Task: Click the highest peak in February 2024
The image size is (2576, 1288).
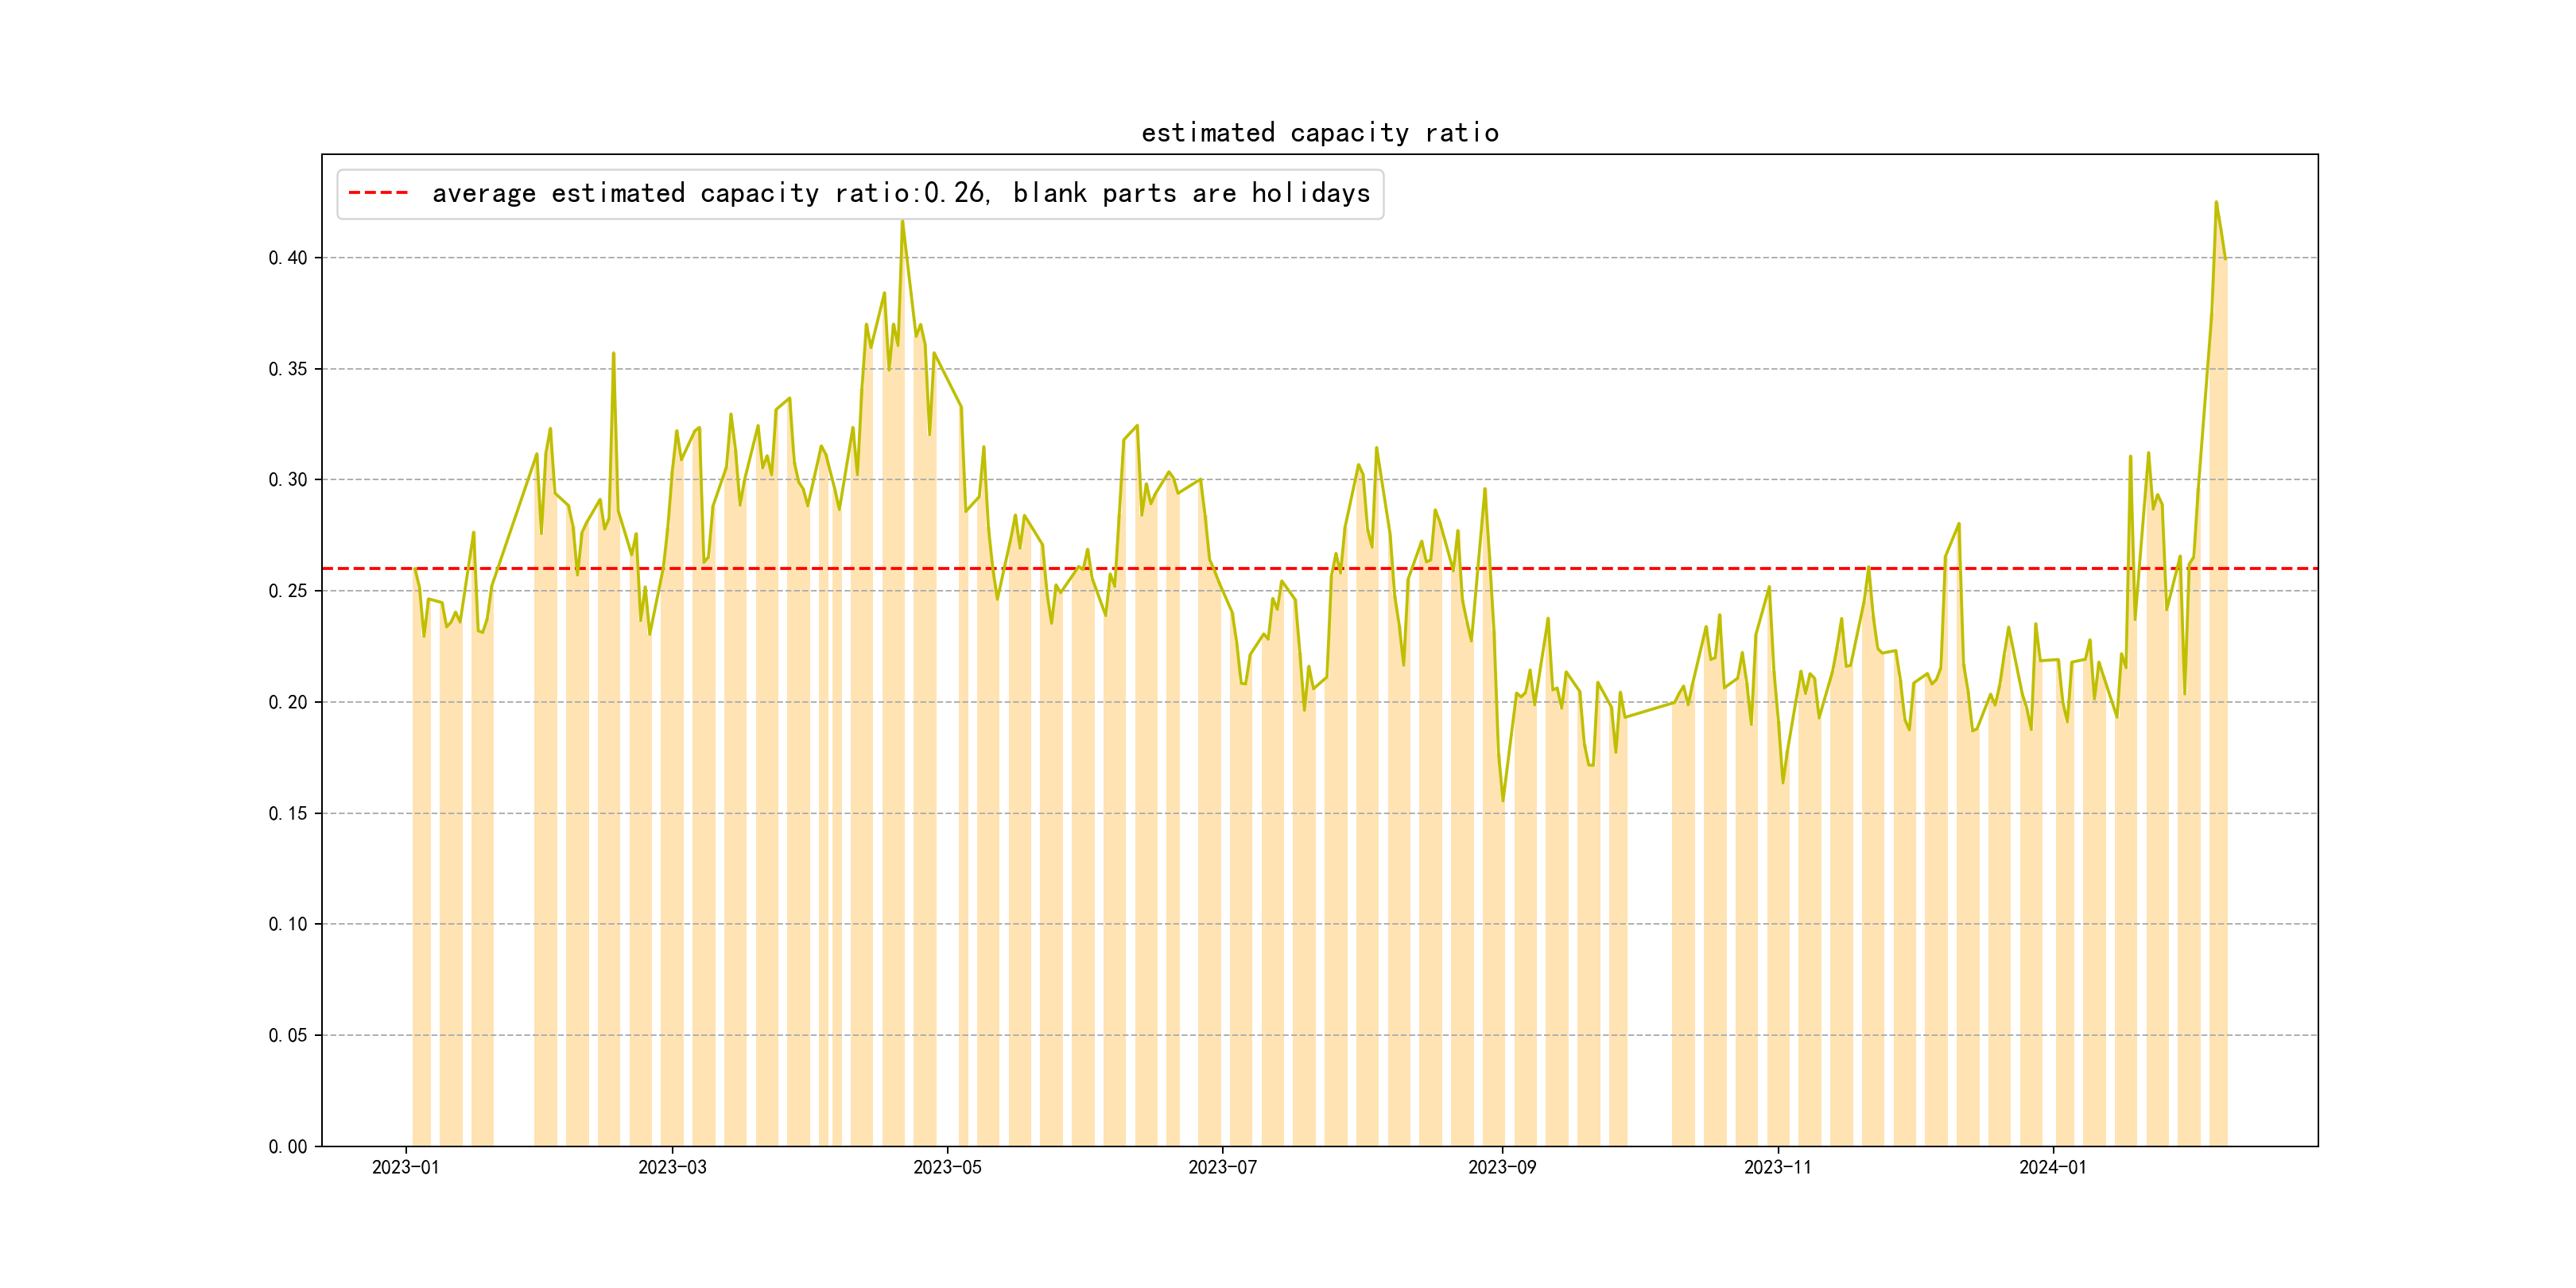Action: [x=2216, y=203]
